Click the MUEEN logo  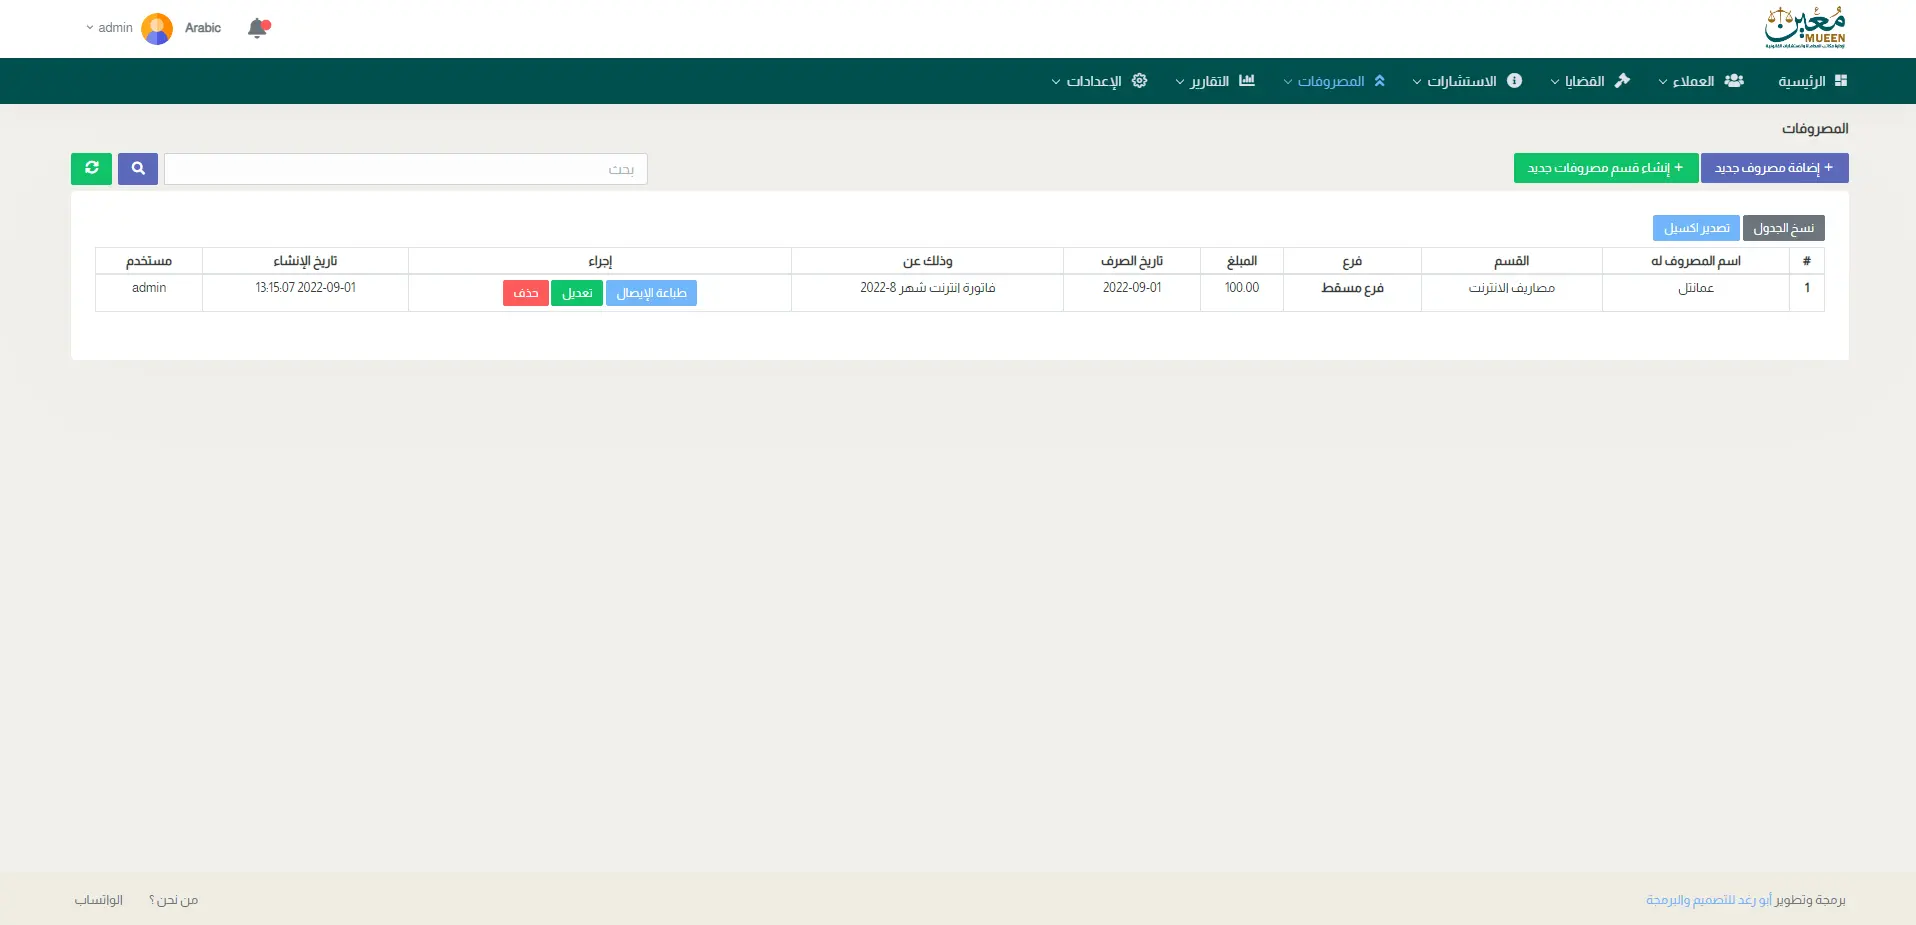click(x=1805, y=28)
